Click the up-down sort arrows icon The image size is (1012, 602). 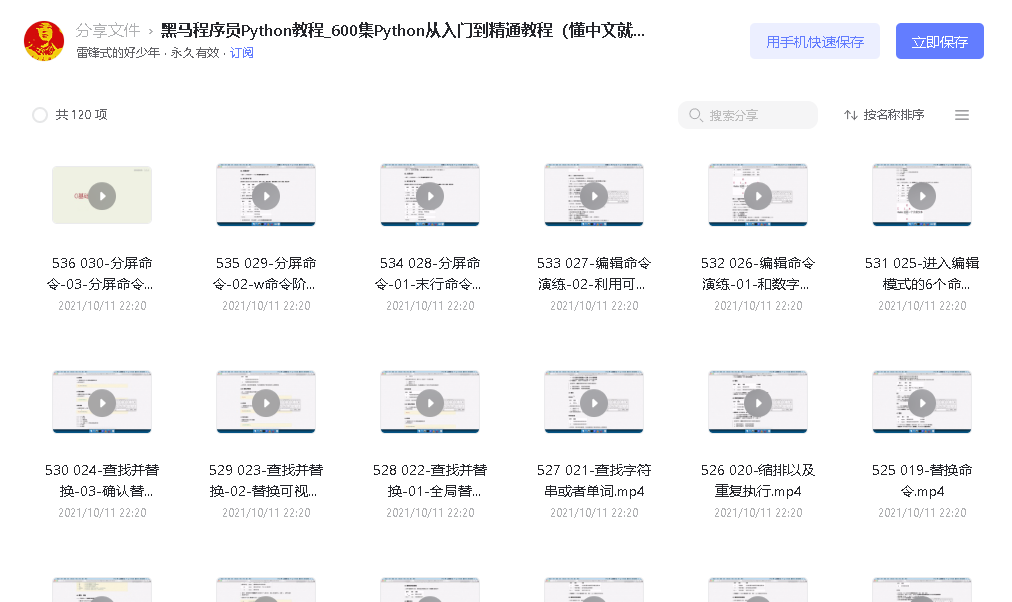coord(848,115)
